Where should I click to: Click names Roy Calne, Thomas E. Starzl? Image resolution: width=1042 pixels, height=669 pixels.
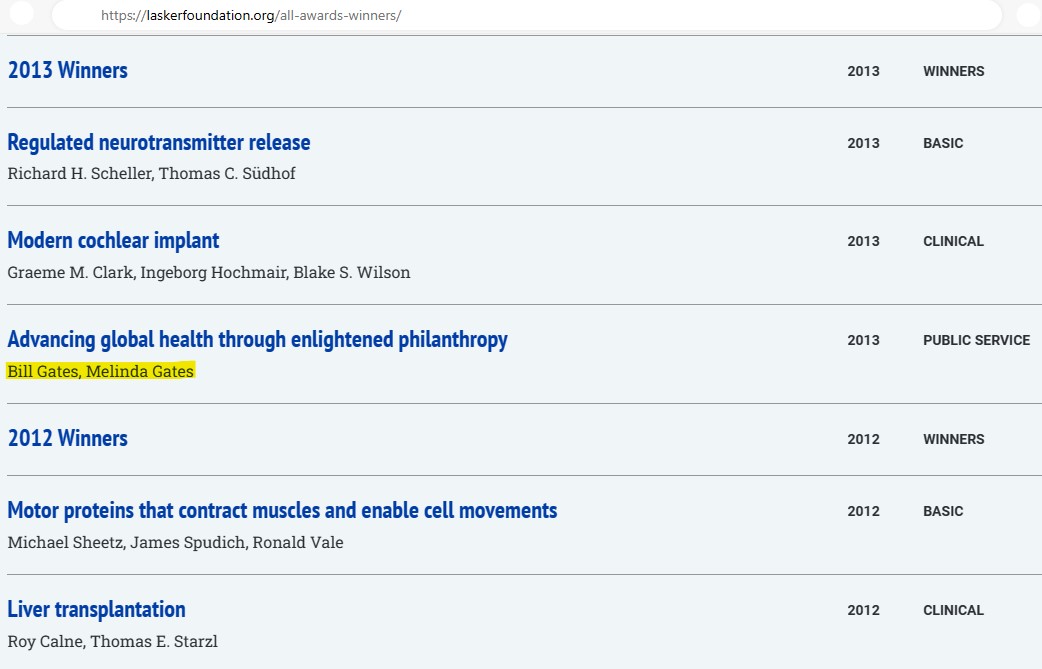[x=112, y=642]
